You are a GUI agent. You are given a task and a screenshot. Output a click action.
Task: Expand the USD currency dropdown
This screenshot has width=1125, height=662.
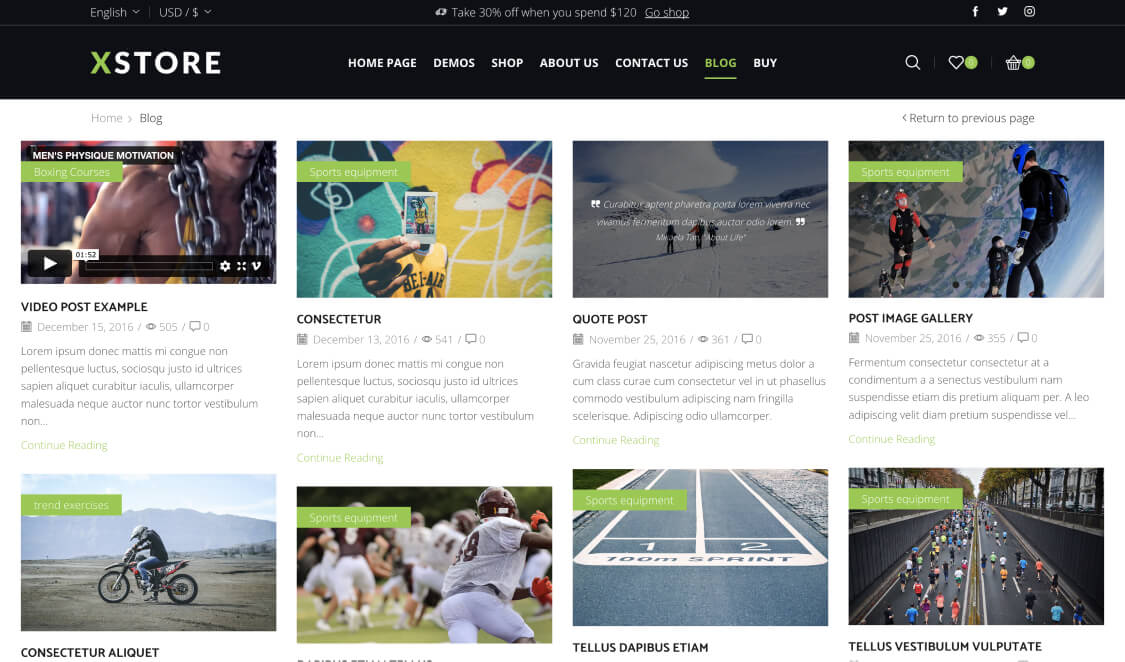185,12
